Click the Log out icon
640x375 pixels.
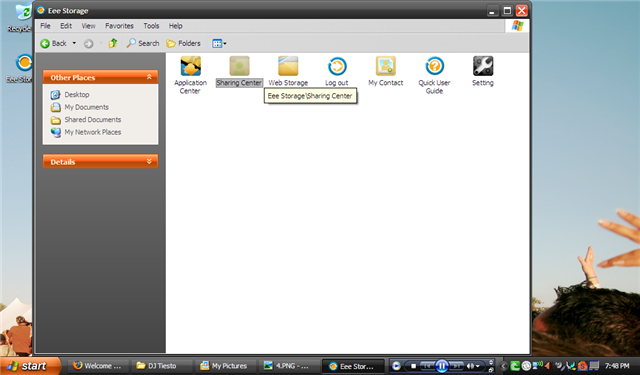(337, 66)
